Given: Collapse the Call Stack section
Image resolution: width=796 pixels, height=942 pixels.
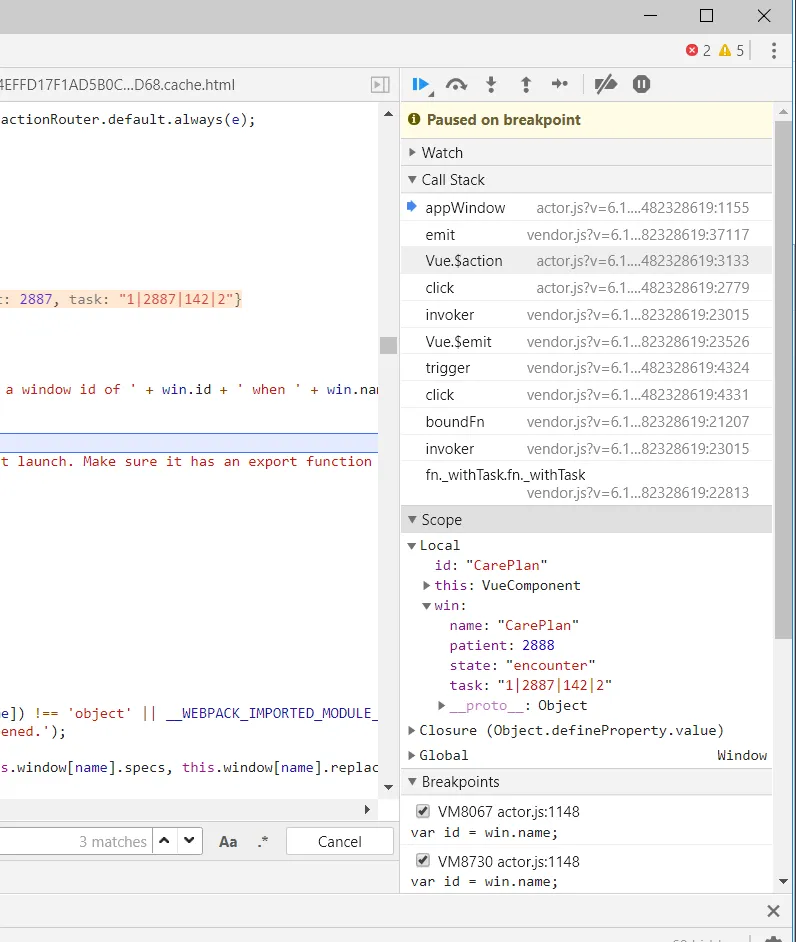Looking at the screenshot, I should click(x=452, y=180).
